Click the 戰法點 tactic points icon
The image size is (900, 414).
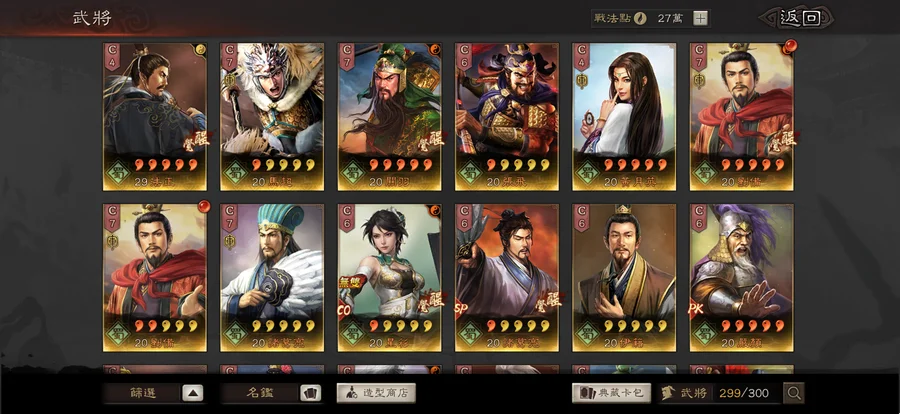point(641,18)
